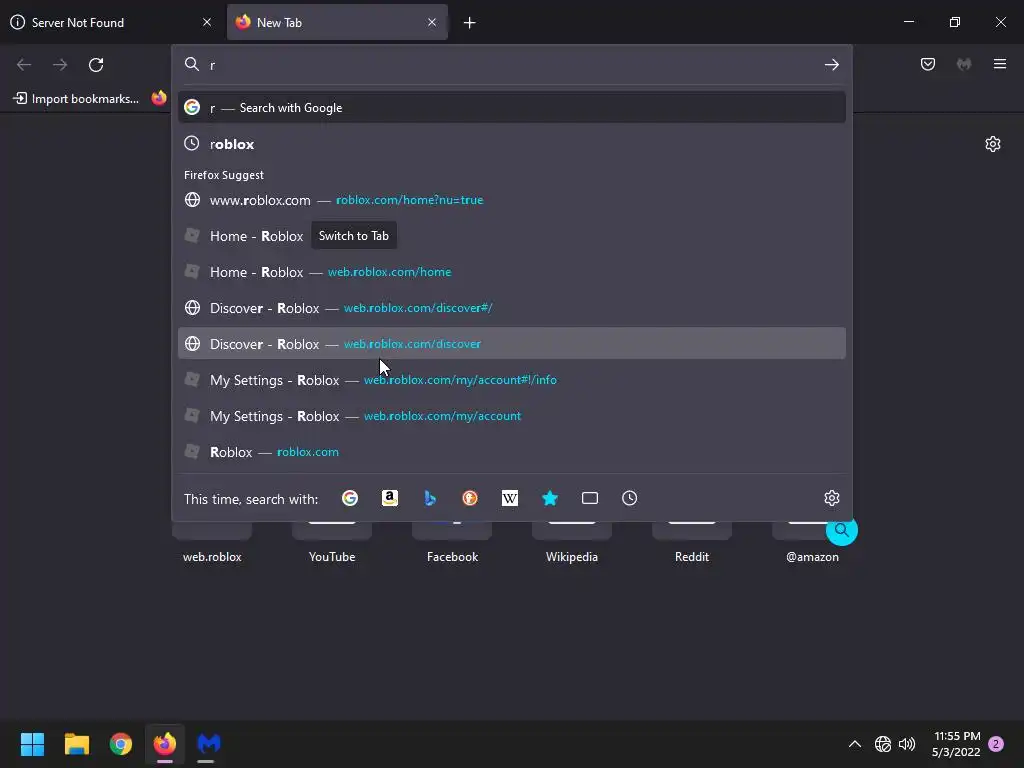This screenshot has width=1024, height=768.
Task: Show hidden system tray icons
Action: point(854,744)
